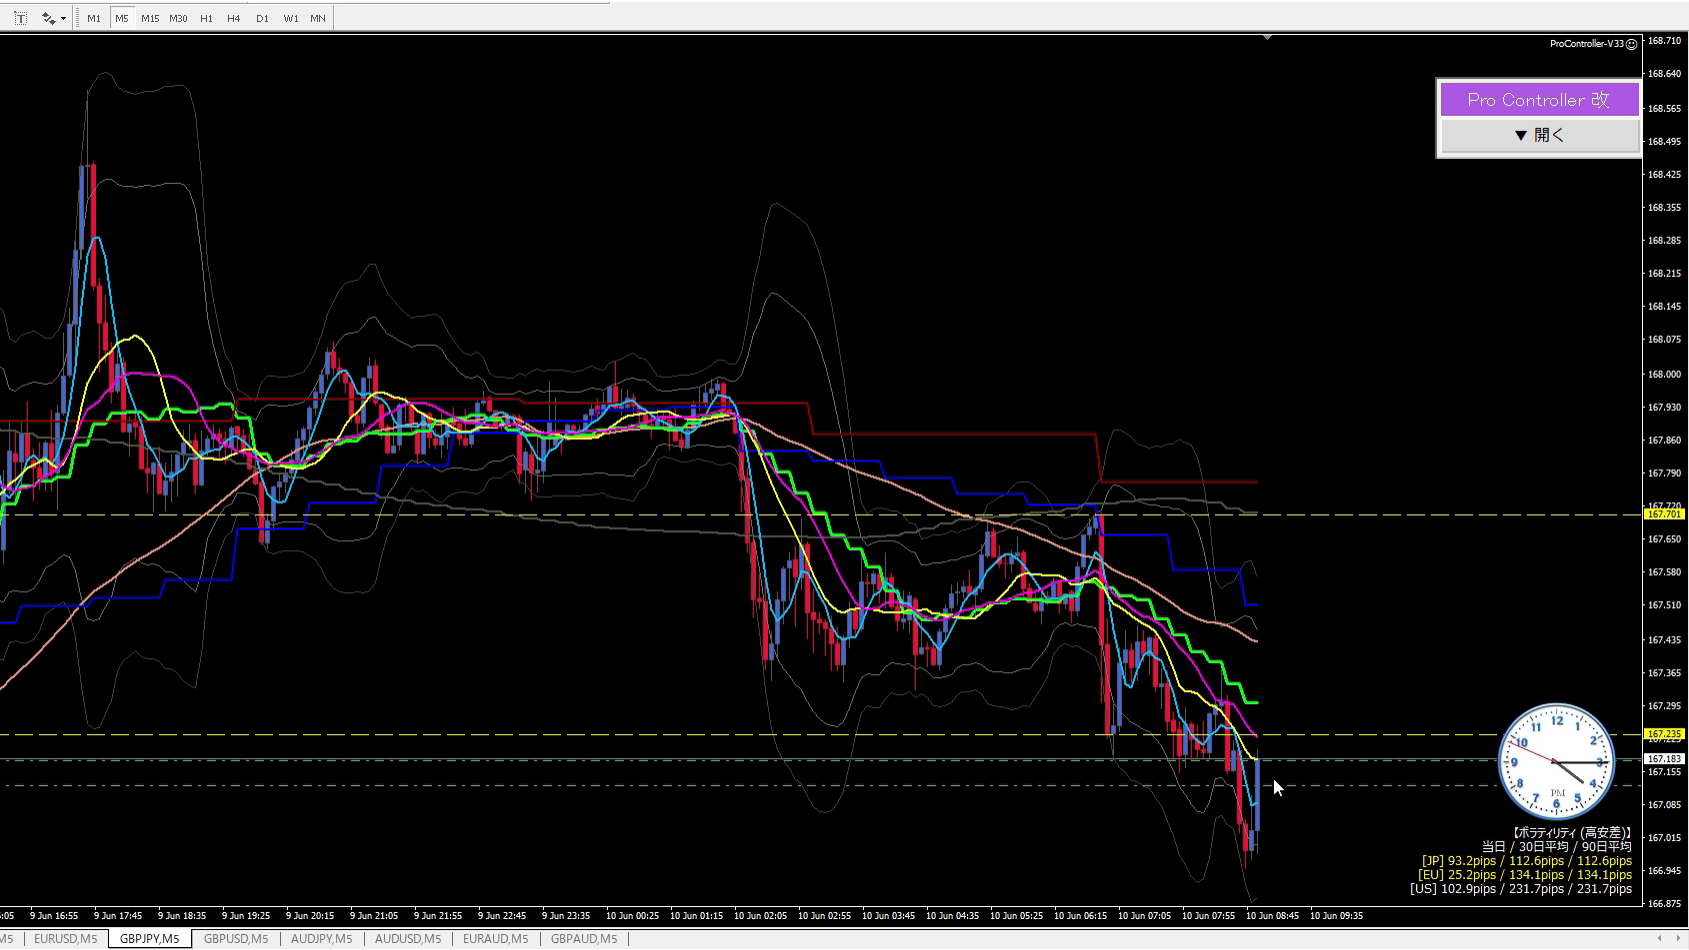Click the 168.000 price scale label

pyautogui.click(x=1664, y=374)
